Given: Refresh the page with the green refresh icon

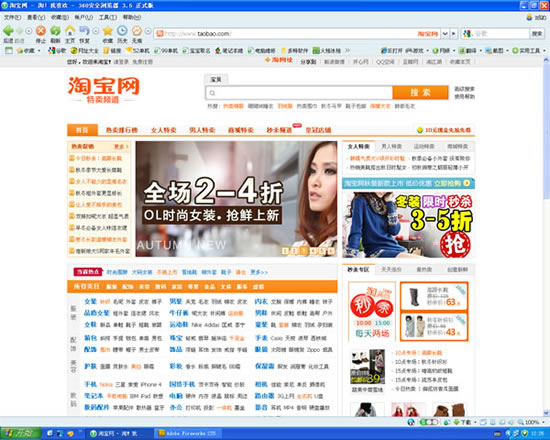Looking at the screenshot, I should 55,31.
